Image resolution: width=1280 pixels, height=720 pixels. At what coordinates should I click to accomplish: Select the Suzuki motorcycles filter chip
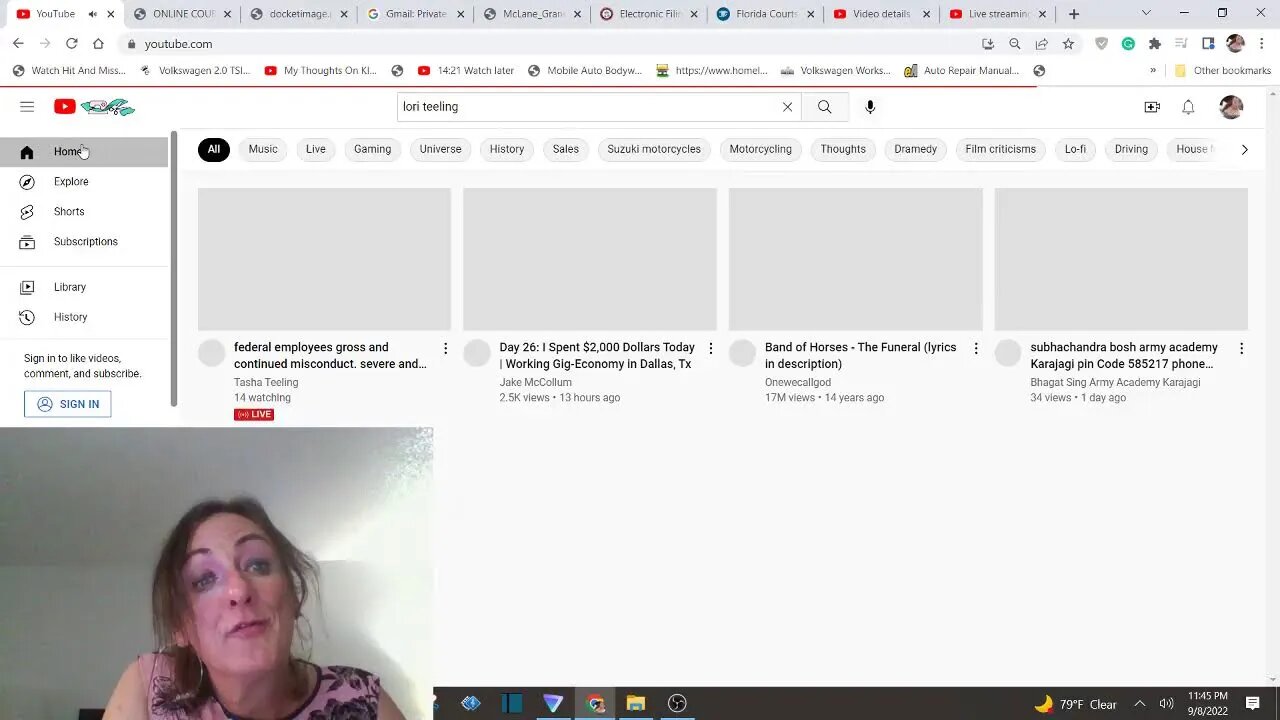(x=654, y=149)
